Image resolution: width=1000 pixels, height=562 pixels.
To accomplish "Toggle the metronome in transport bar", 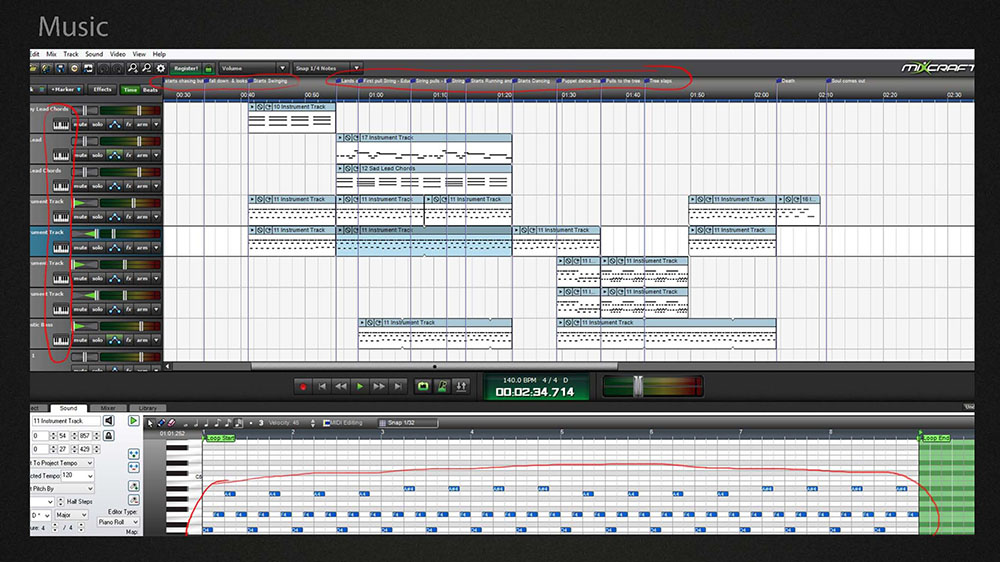I will tap(442, 387).
